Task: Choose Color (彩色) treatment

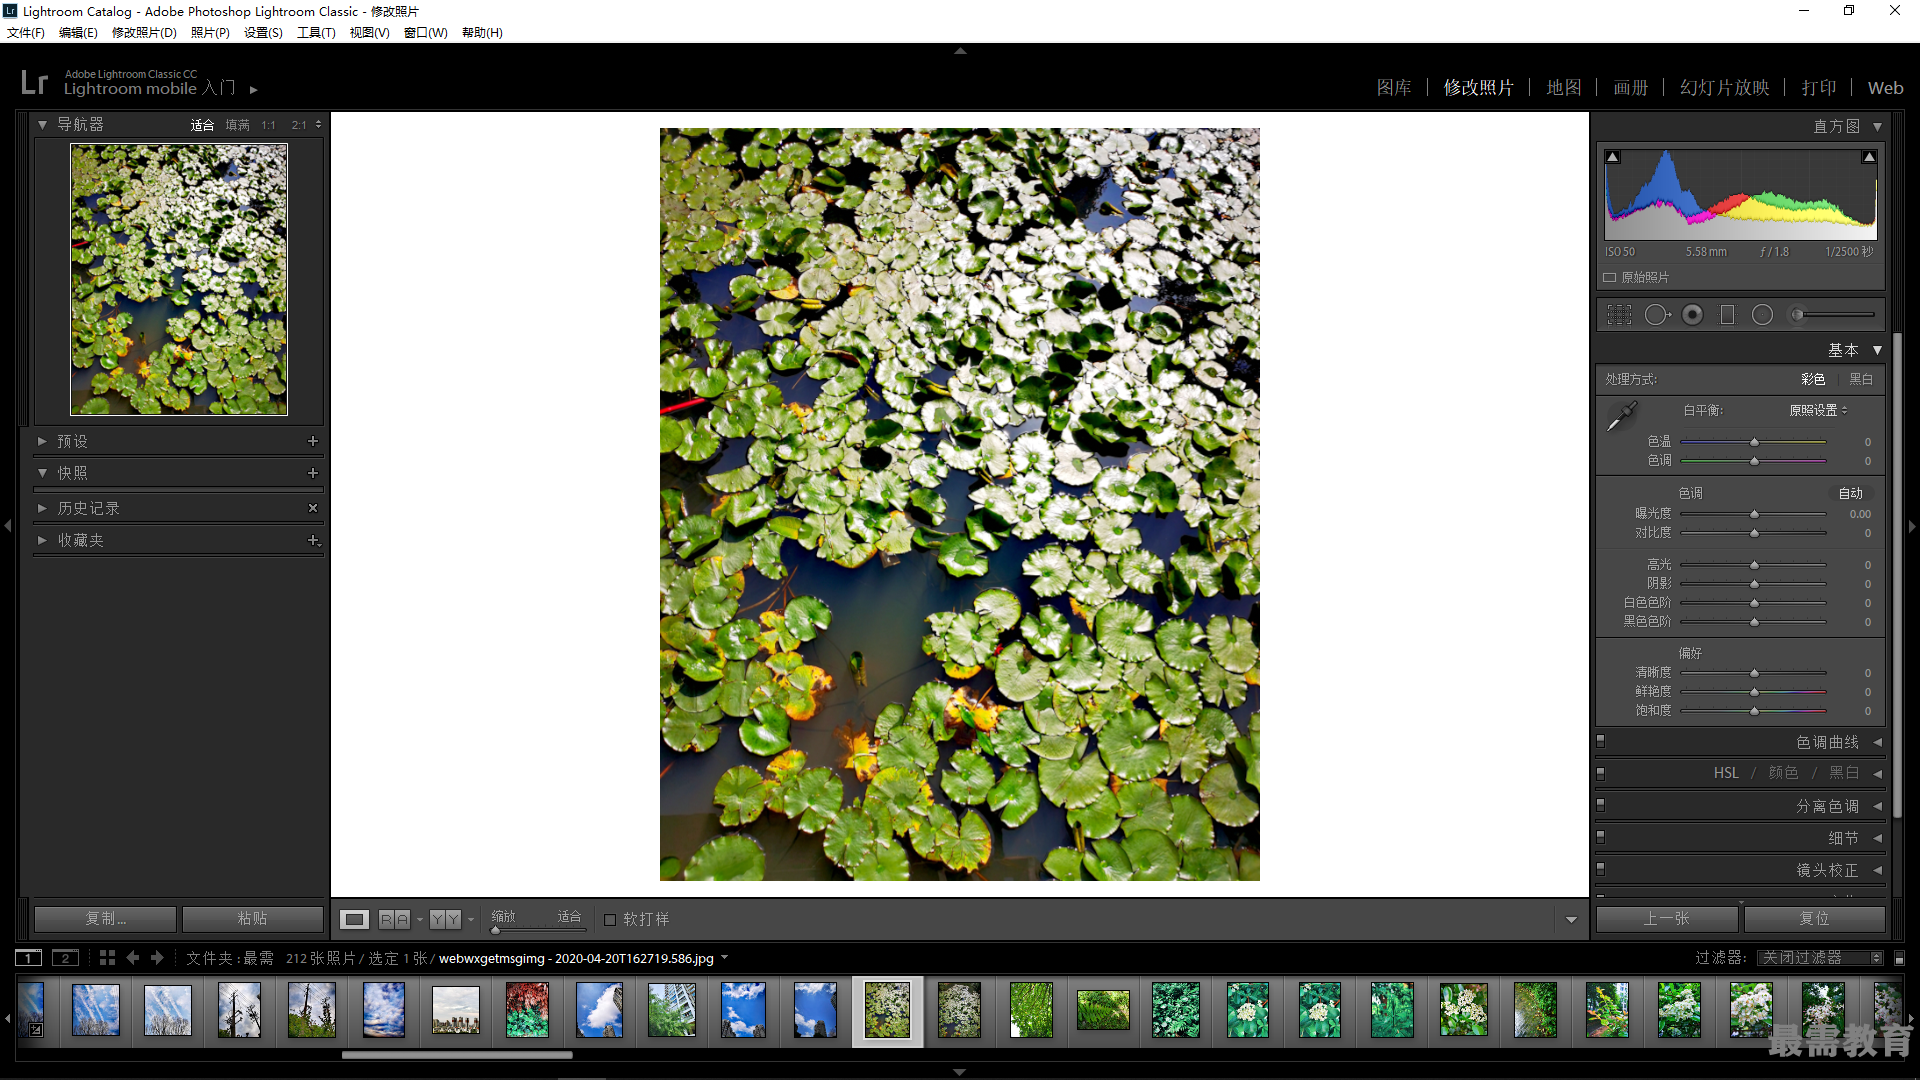Action: 1813,379
